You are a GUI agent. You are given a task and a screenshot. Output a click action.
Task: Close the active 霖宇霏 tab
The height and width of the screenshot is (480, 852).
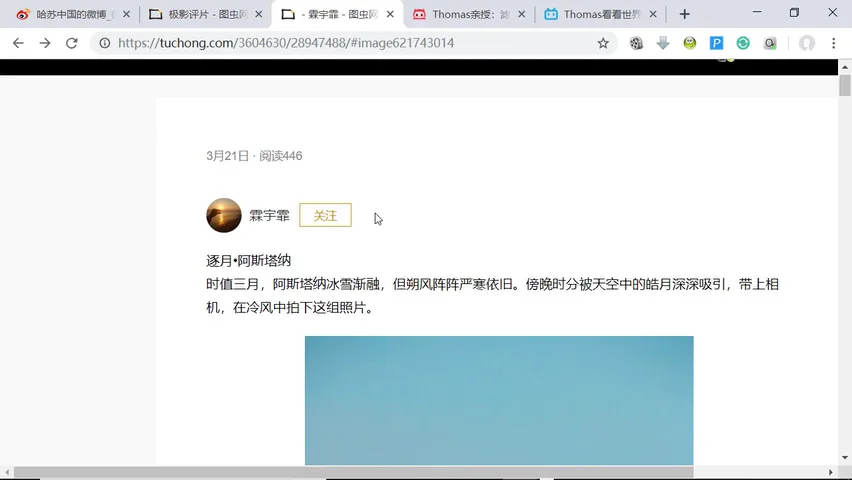point(390,14)
